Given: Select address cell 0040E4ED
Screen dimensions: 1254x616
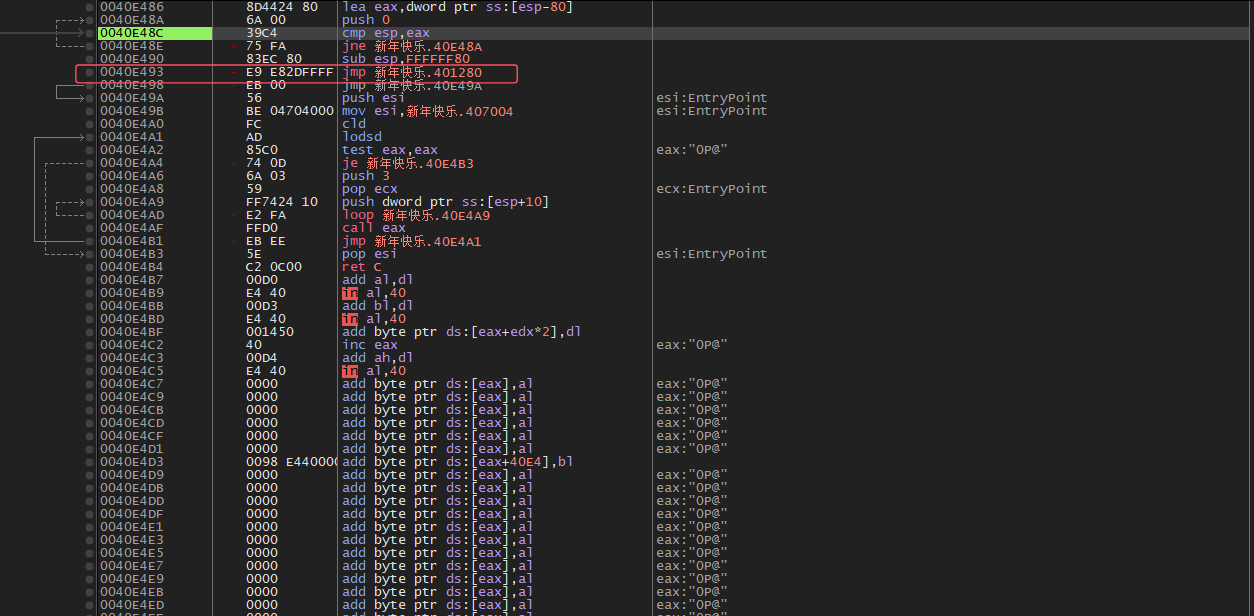Looking at the screenshot, I should [131, 605].
